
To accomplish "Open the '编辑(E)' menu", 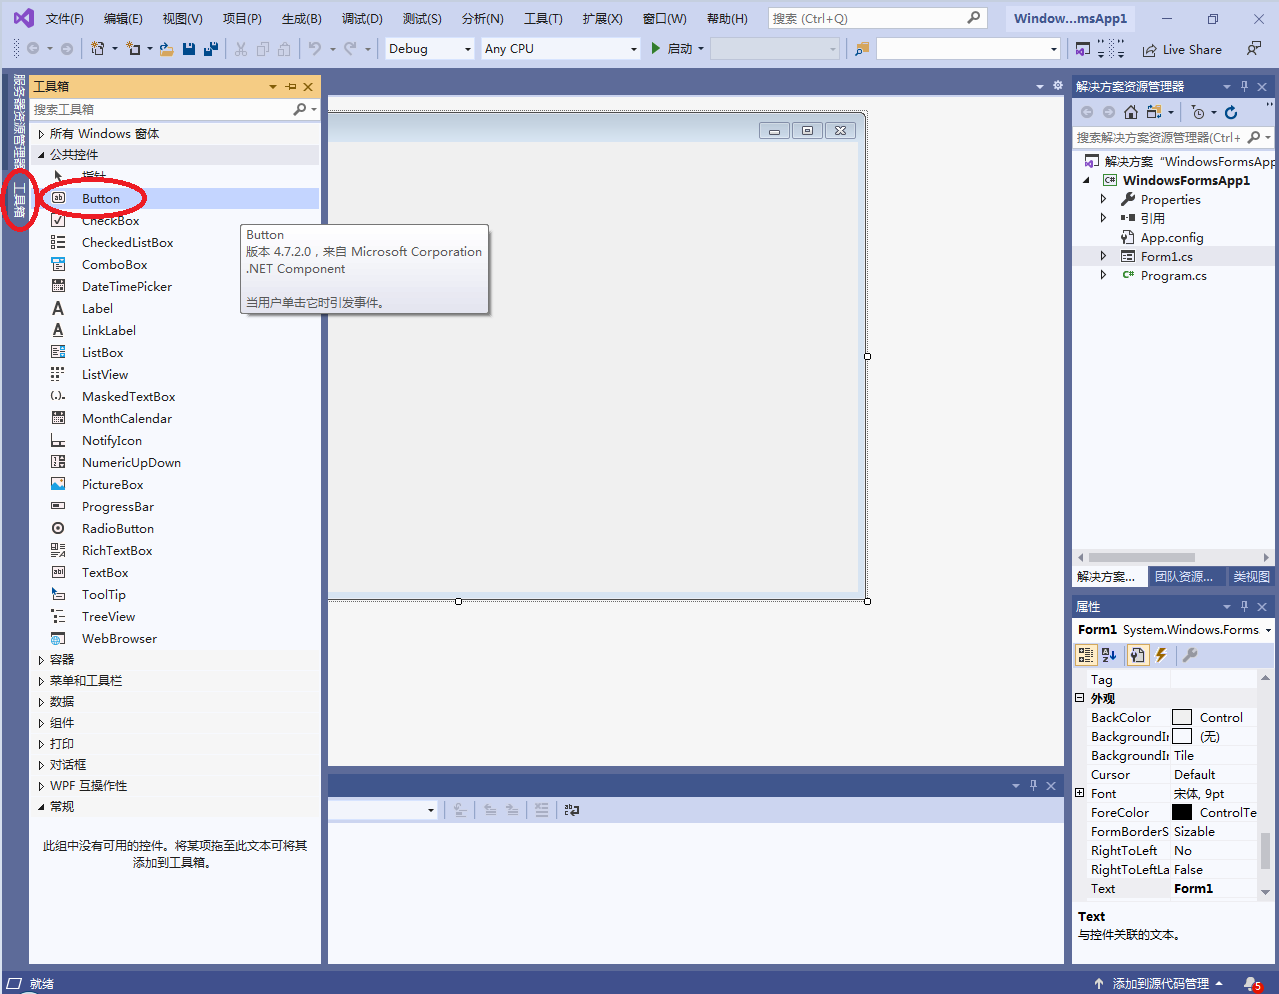I will (123, 19).
